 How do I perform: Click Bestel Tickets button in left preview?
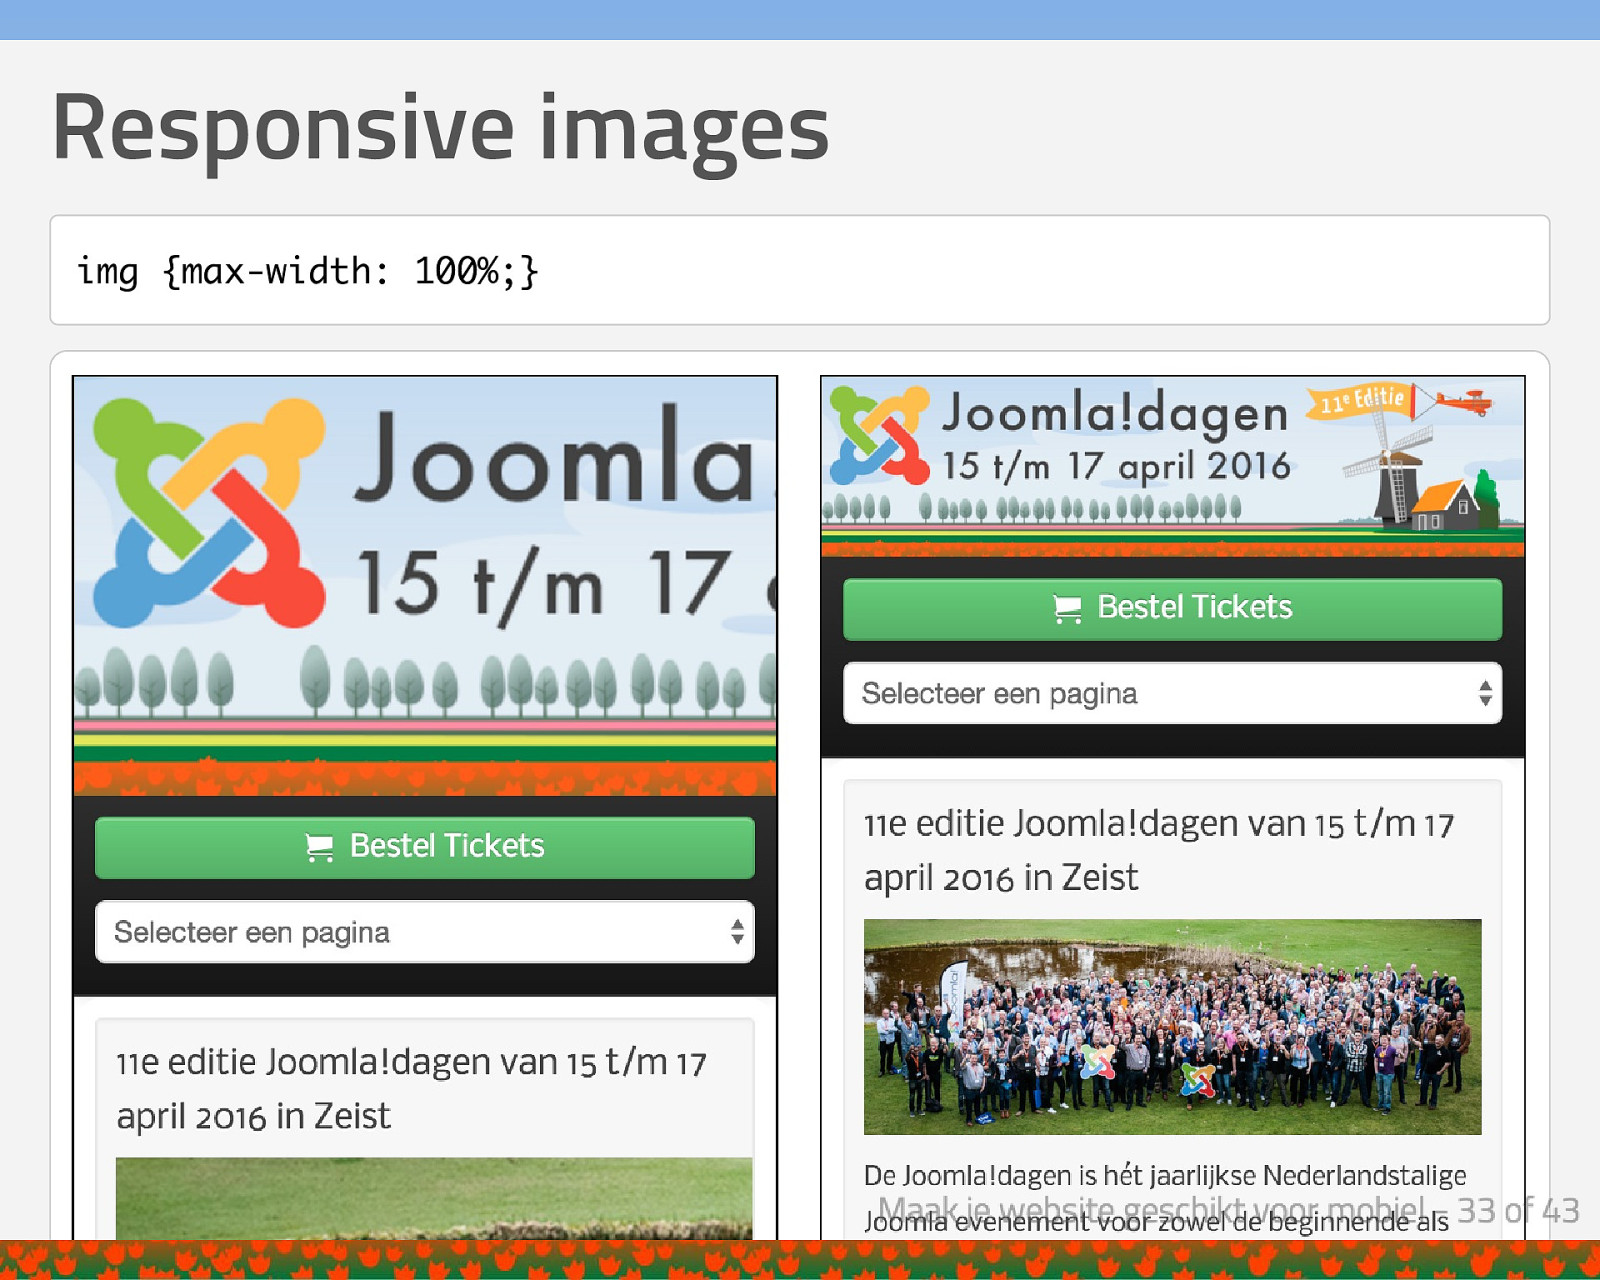click(x=425, y=847)
